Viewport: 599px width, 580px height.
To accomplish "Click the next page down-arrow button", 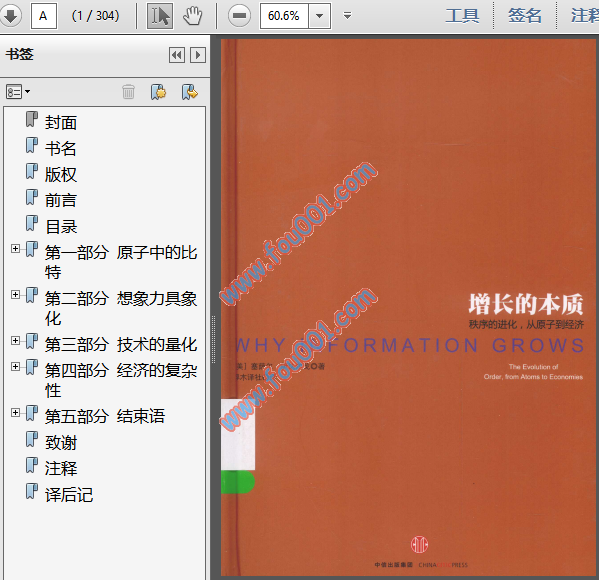I will tap(10, 15).
